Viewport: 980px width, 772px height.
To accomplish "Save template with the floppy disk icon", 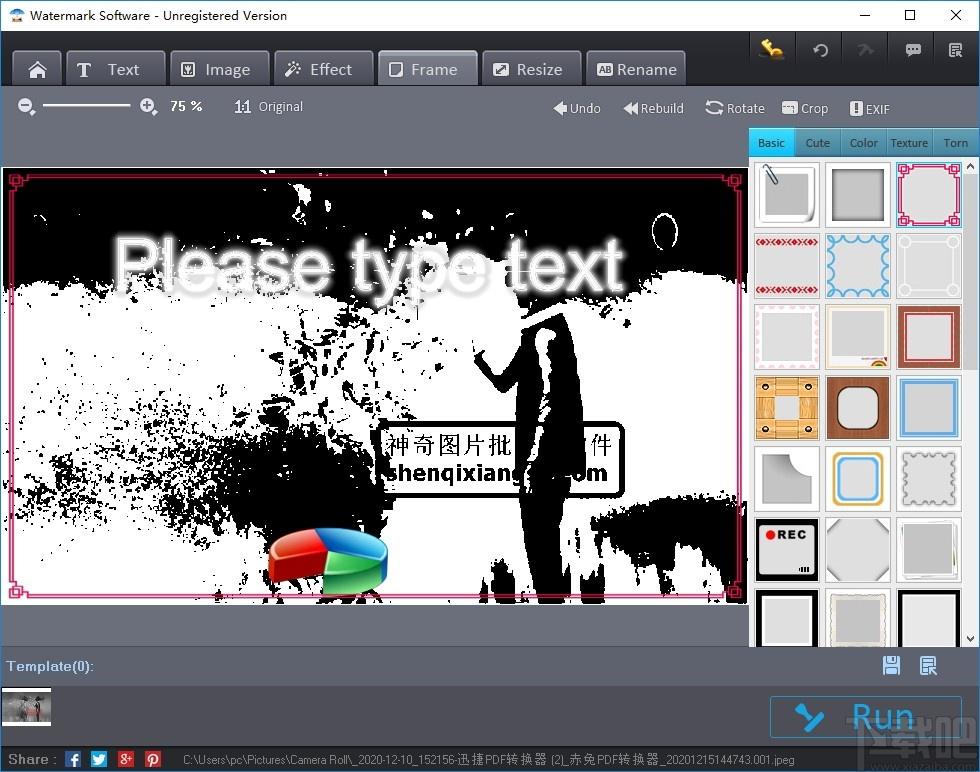I will [891, 666].
